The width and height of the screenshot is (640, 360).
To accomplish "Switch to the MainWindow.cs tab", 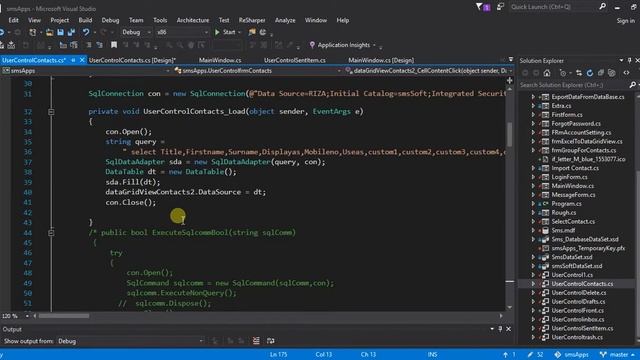I will point(220,60).
